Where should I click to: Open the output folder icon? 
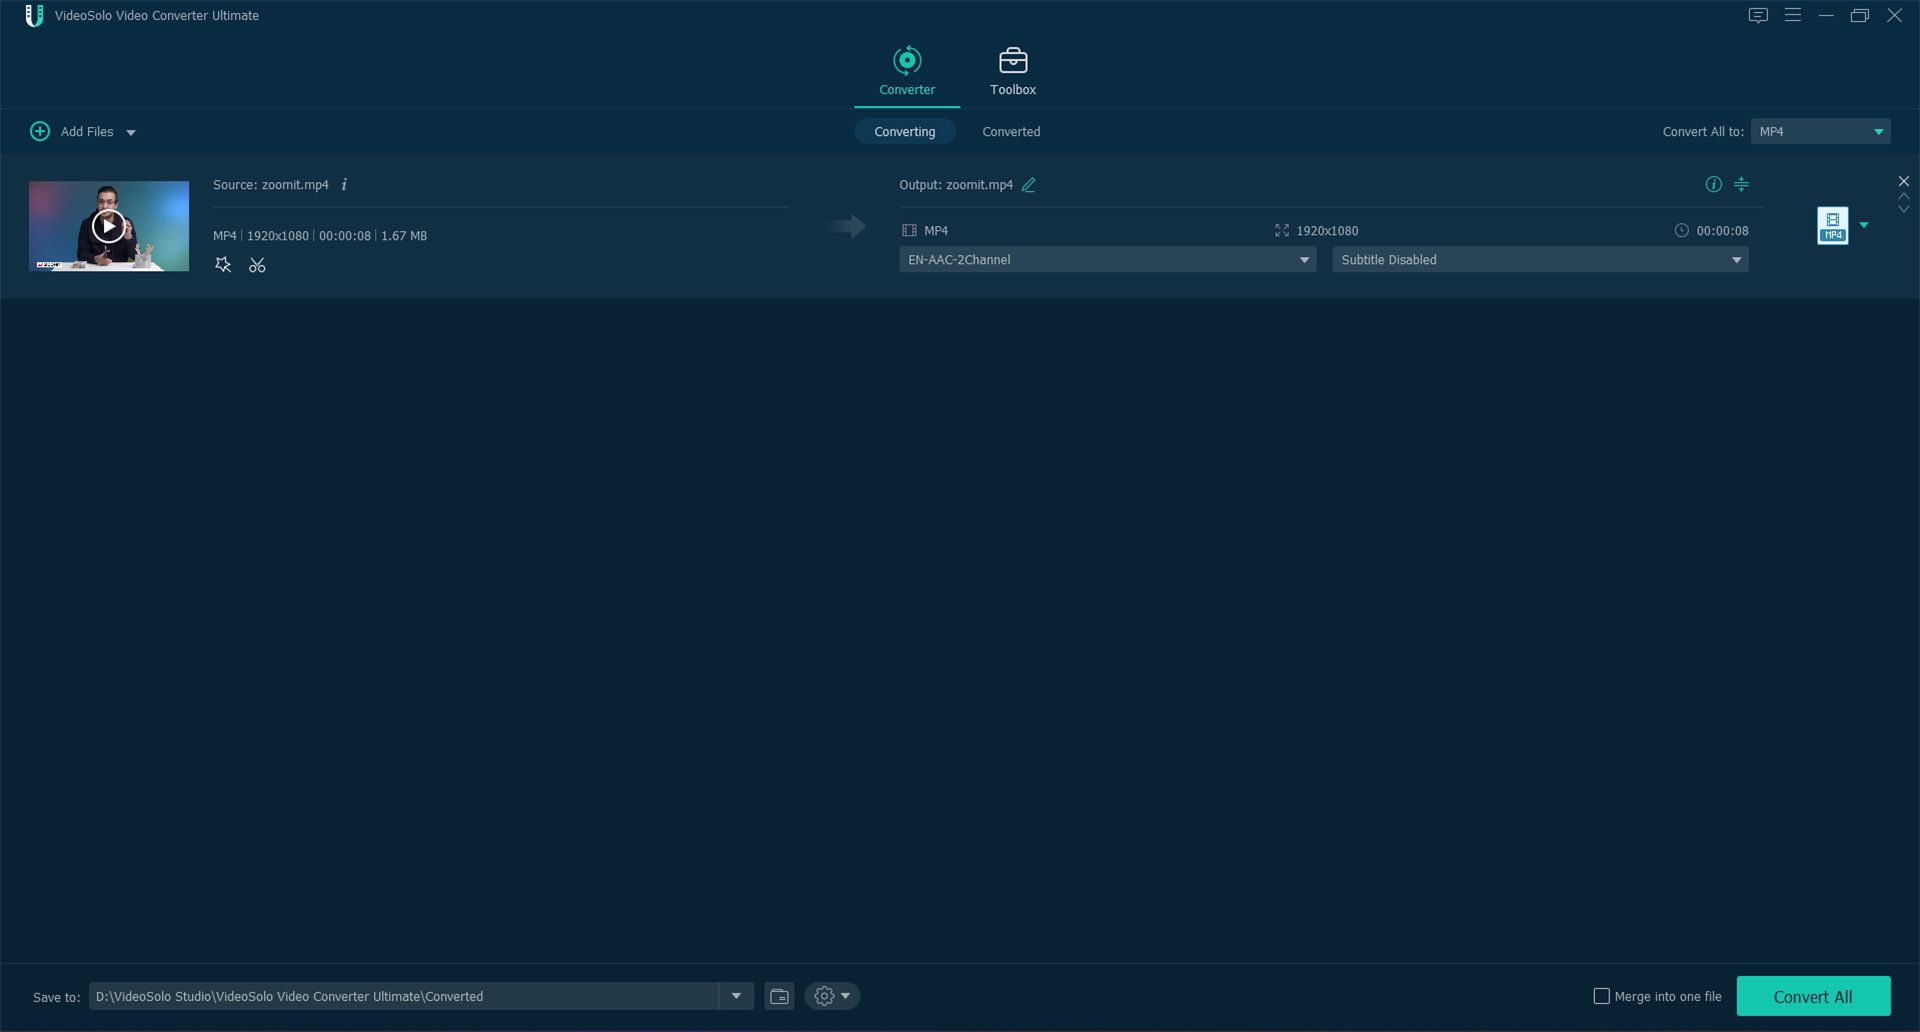[779, 996]
